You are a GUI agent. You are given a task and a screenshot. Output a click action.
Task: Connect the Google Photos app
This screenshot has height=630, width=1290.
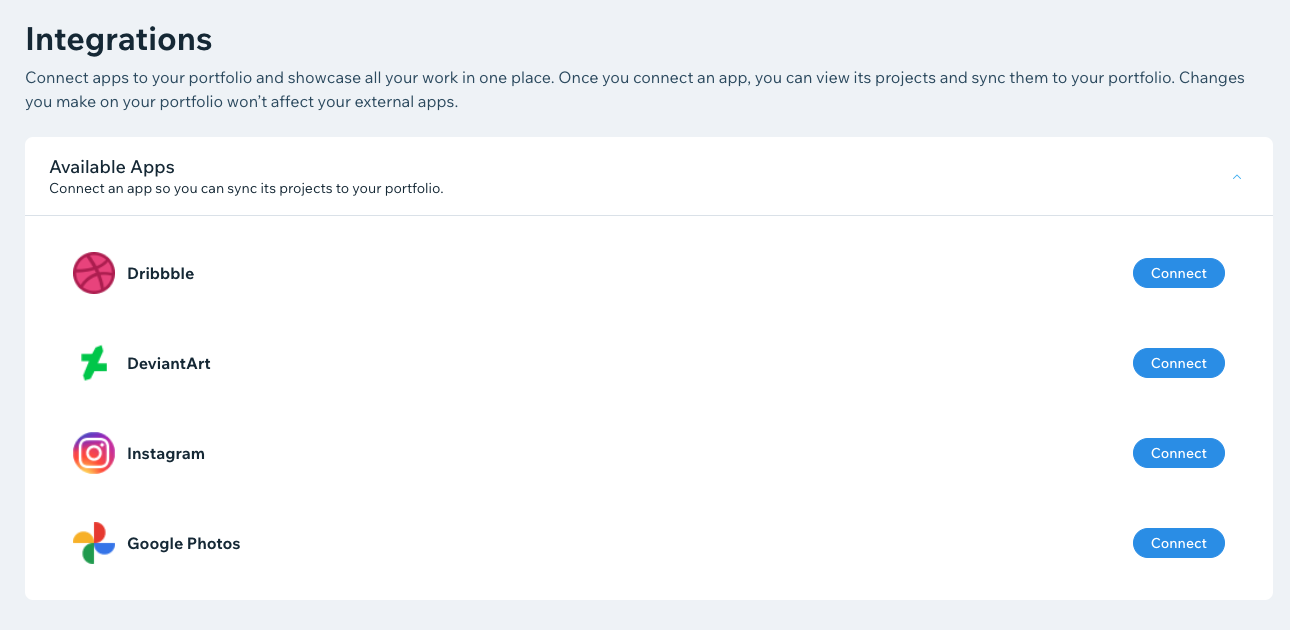coord(1178,543)
